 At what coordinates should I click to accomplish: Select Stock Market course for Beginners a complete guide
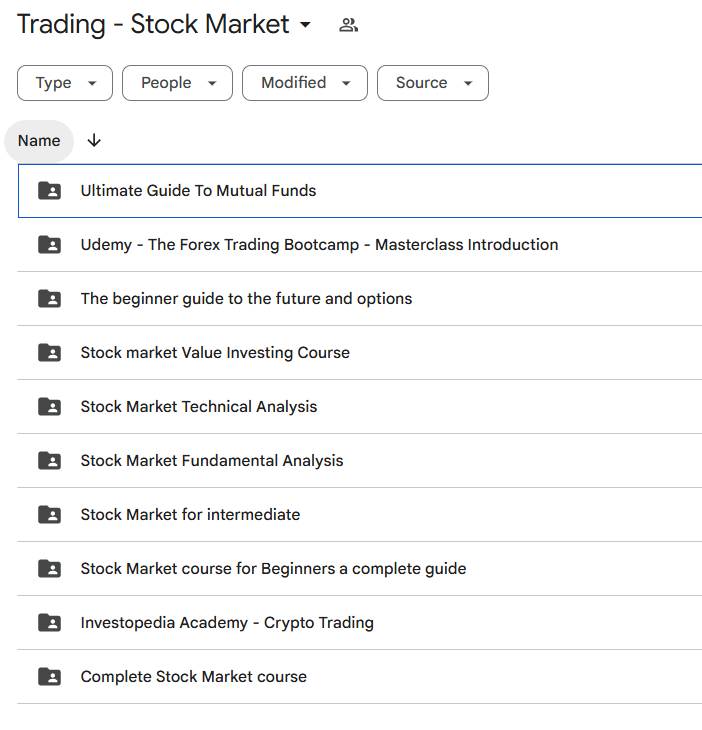point(359,569)
